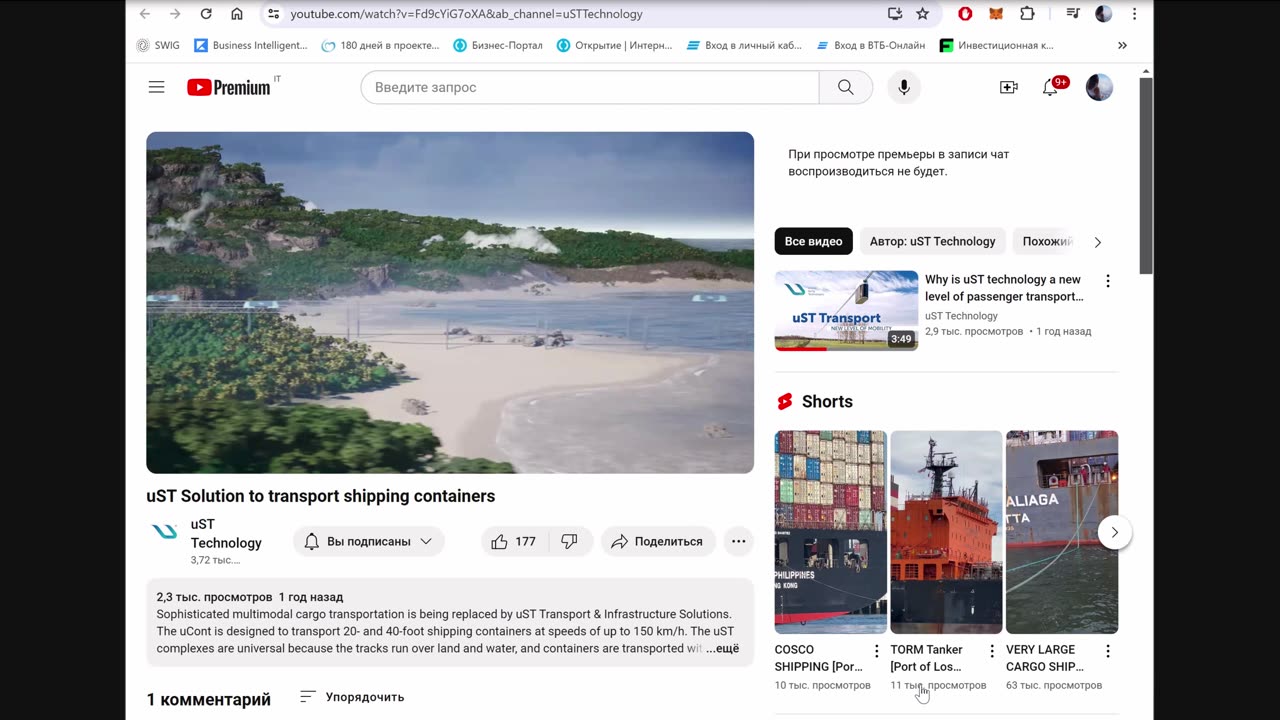Open the browser home page

[237, 14]
